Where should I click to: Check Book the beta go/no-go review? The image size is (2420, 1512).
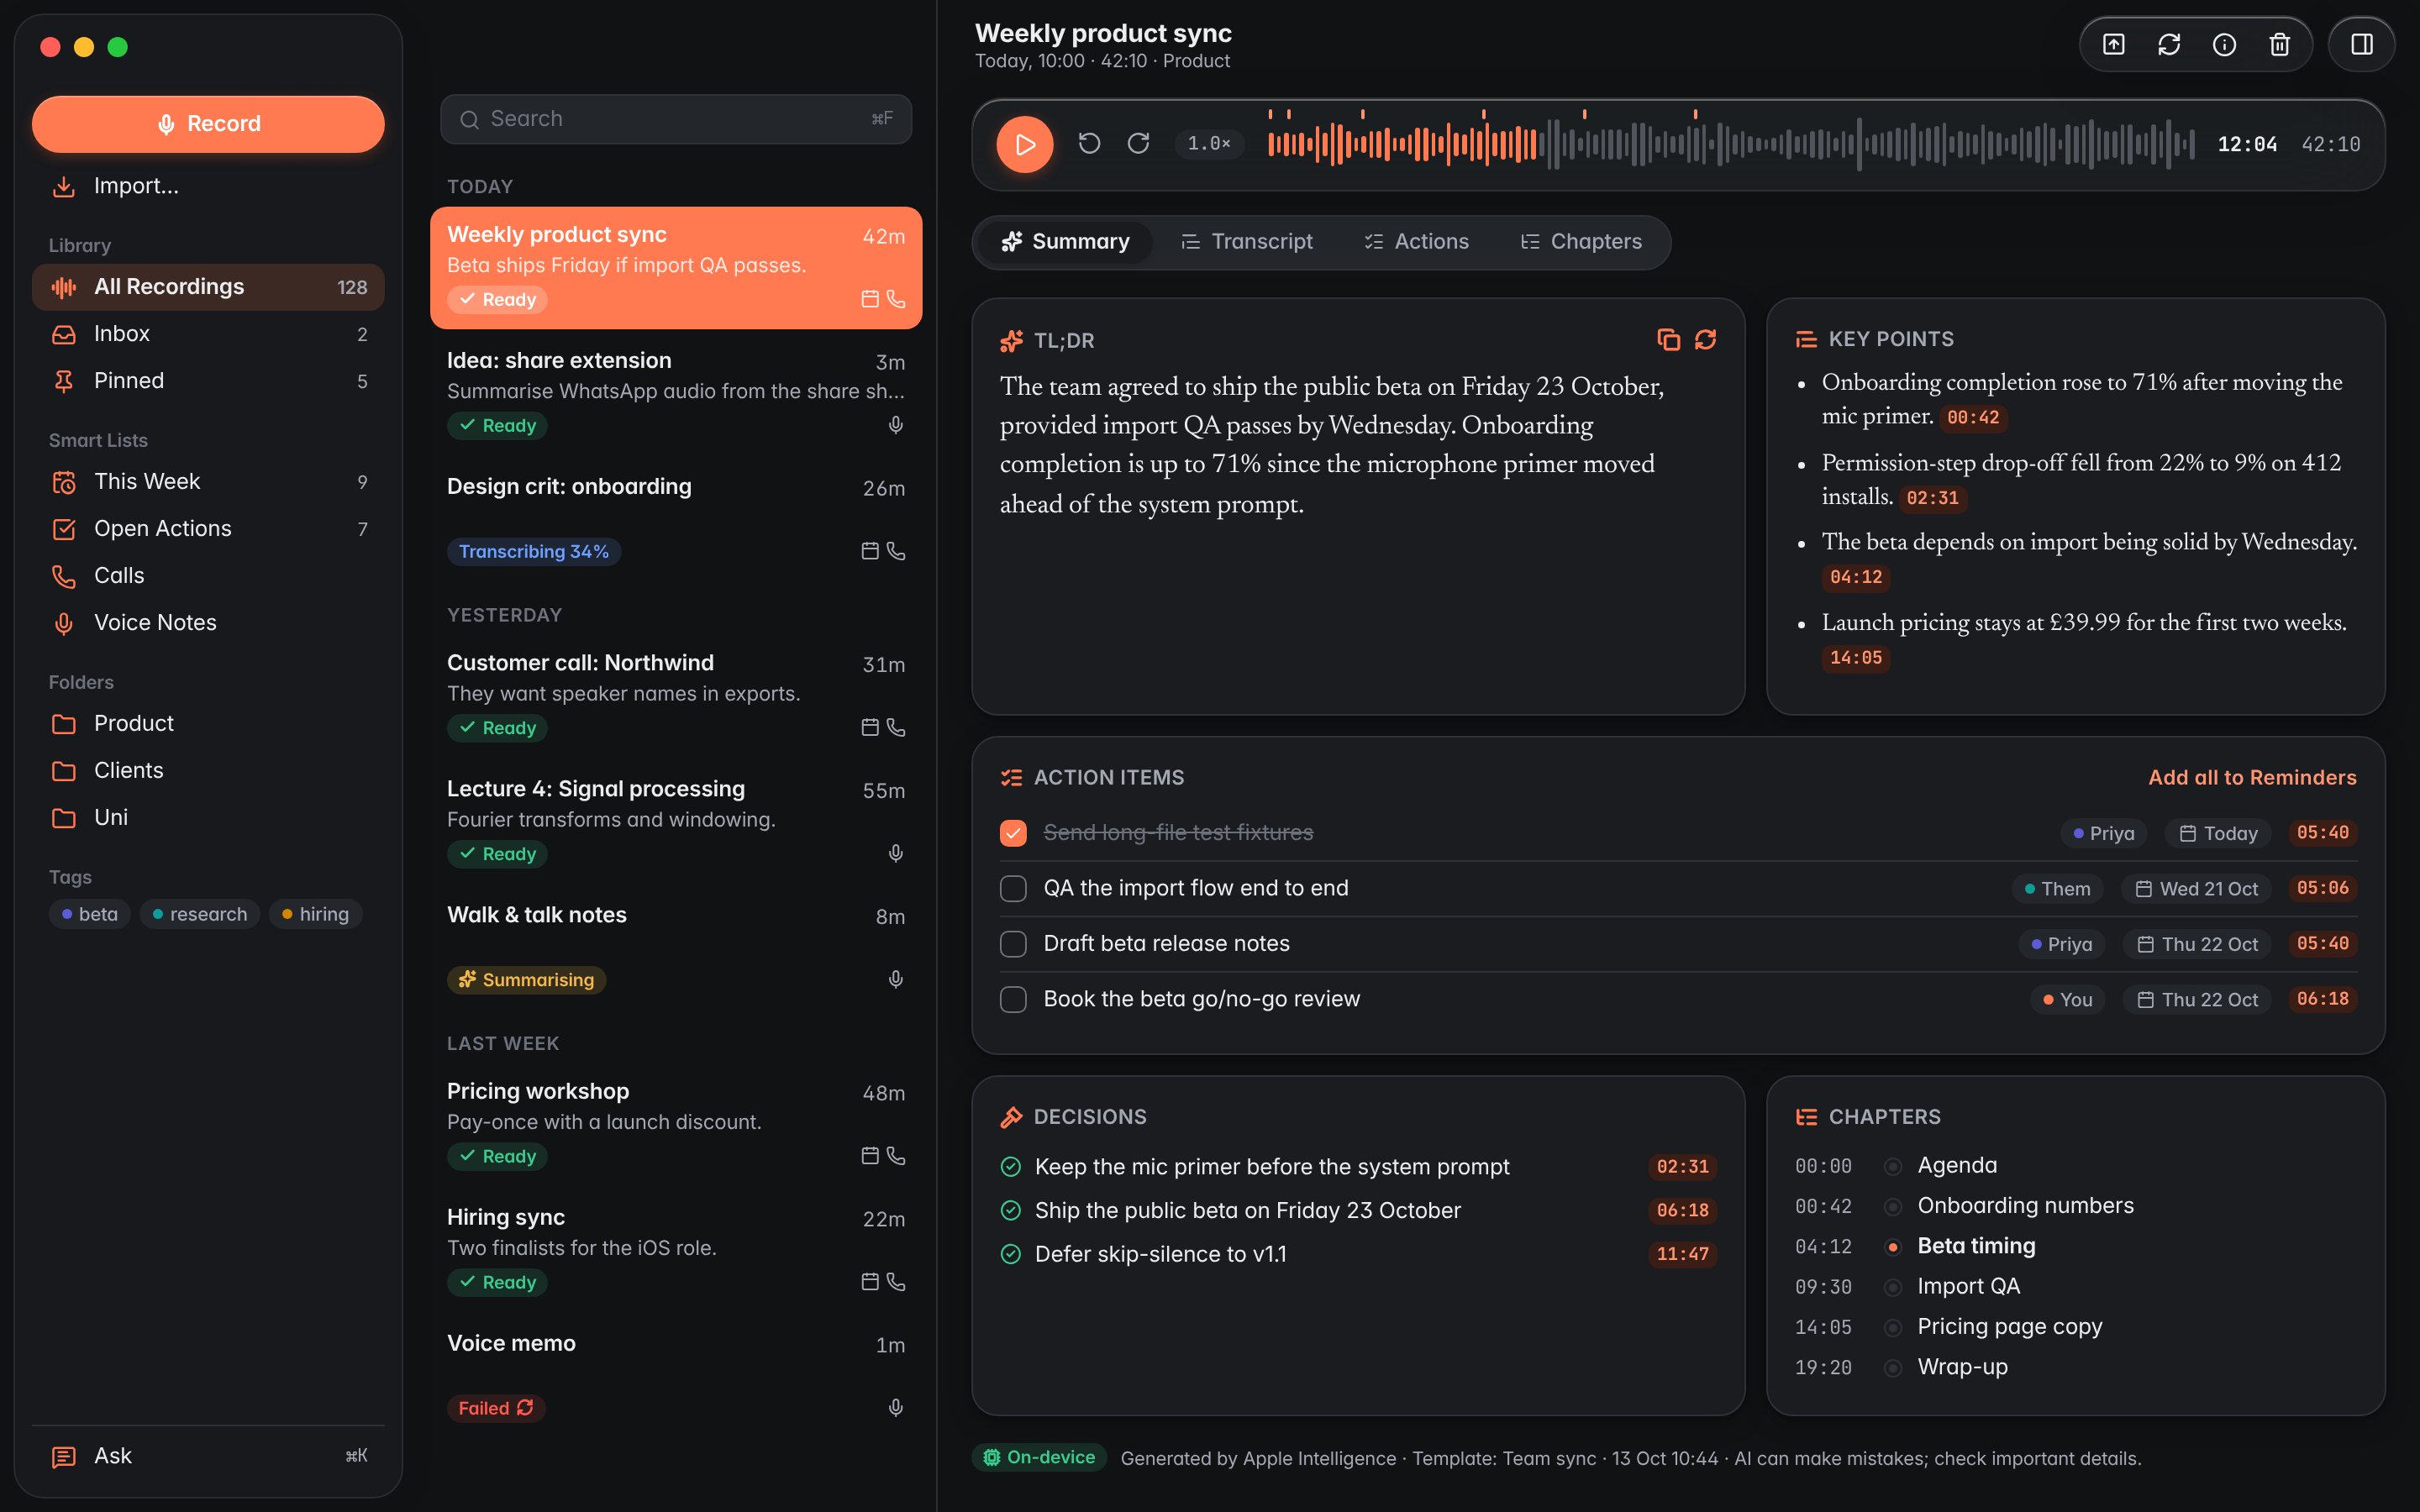[x=1013, y=999]
